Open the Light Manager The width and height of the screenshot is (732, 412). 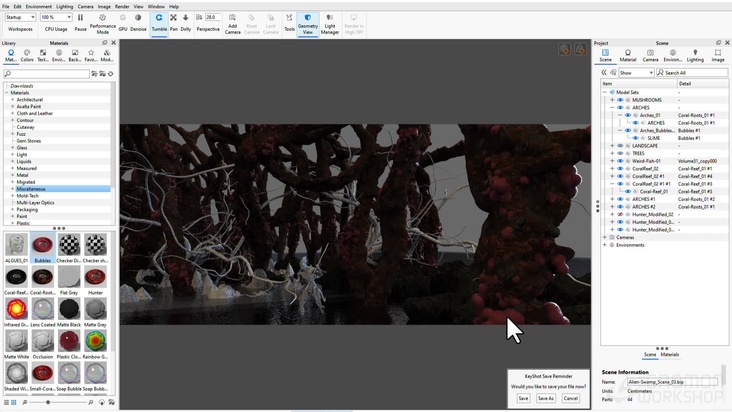(x=330, y=23)
